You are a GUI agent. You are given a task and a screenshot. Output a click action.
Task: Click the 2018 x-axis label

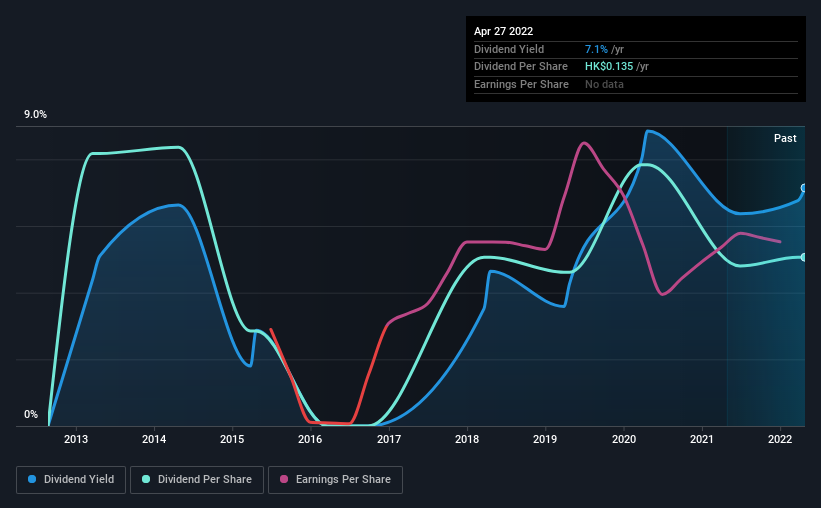(467, 439)
